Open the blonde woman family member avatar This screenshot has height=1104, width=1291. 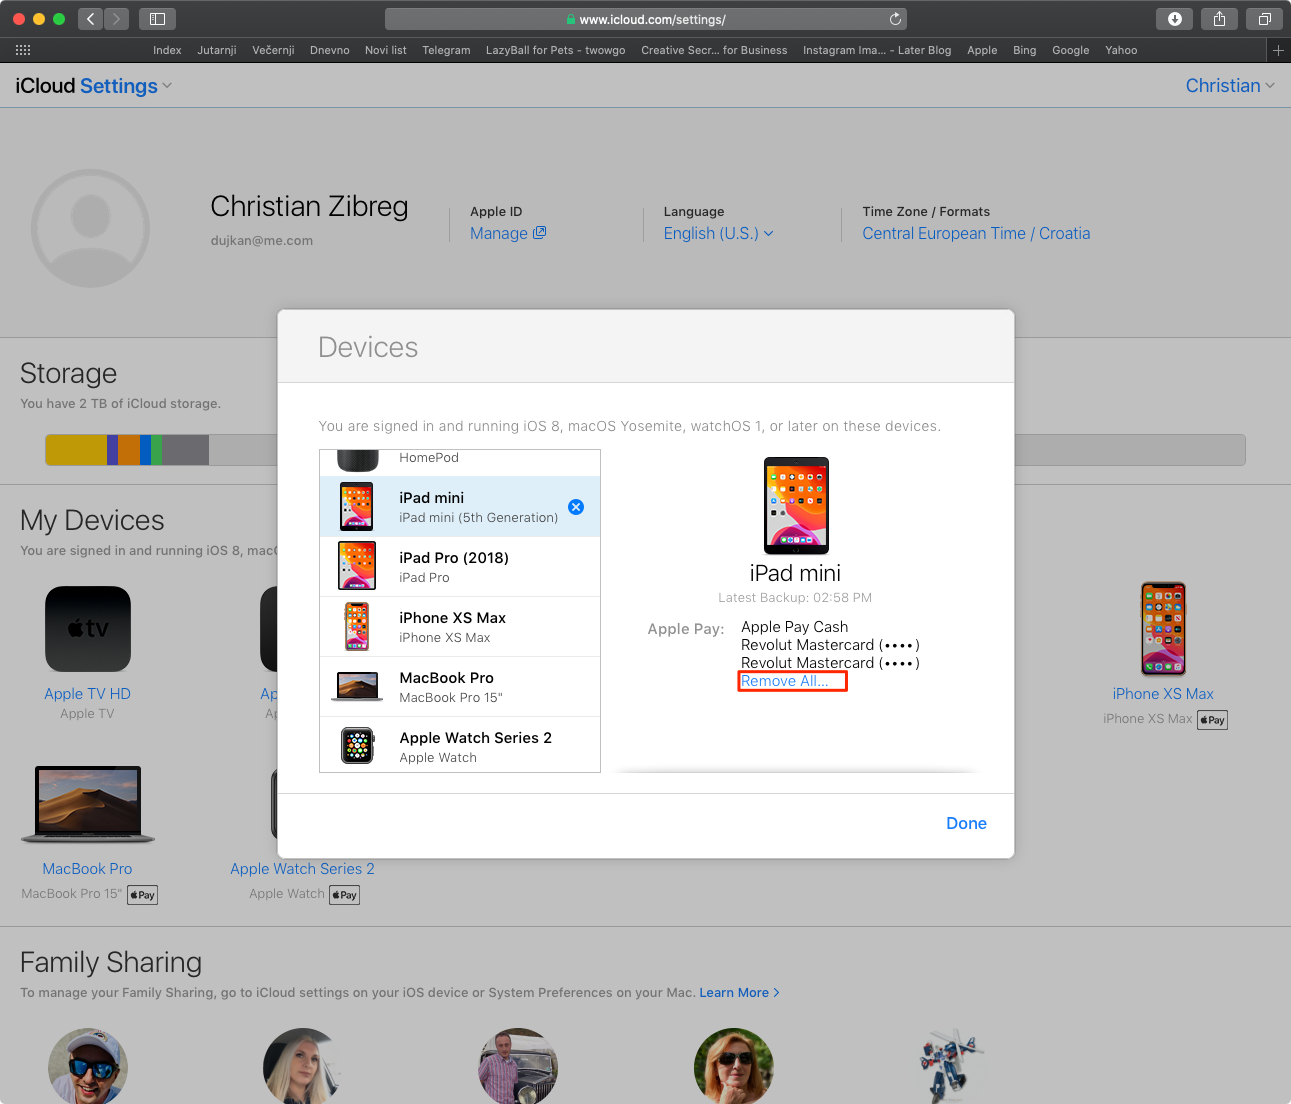tap(303, 1066)
